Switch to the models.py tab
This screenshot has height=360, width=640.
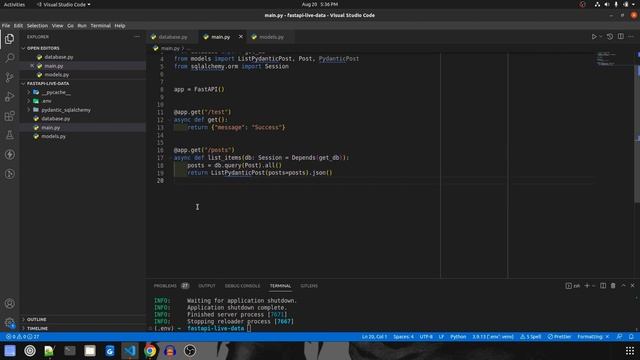[x=271, y=37]
